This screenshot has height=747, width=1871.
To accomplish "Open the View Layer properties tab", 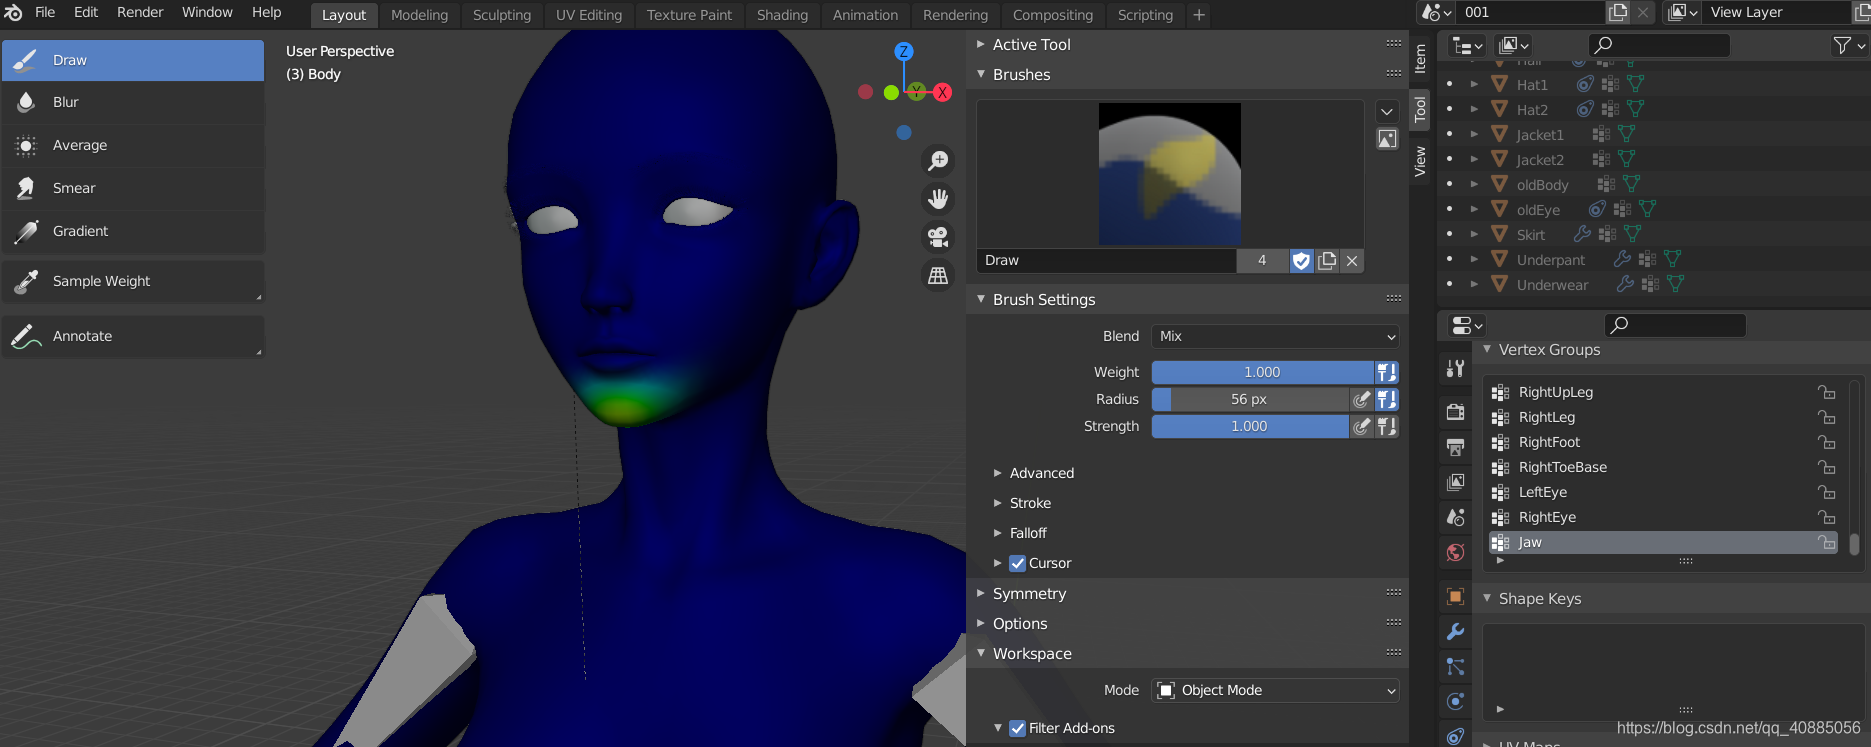I will (x=1455, y=482).
